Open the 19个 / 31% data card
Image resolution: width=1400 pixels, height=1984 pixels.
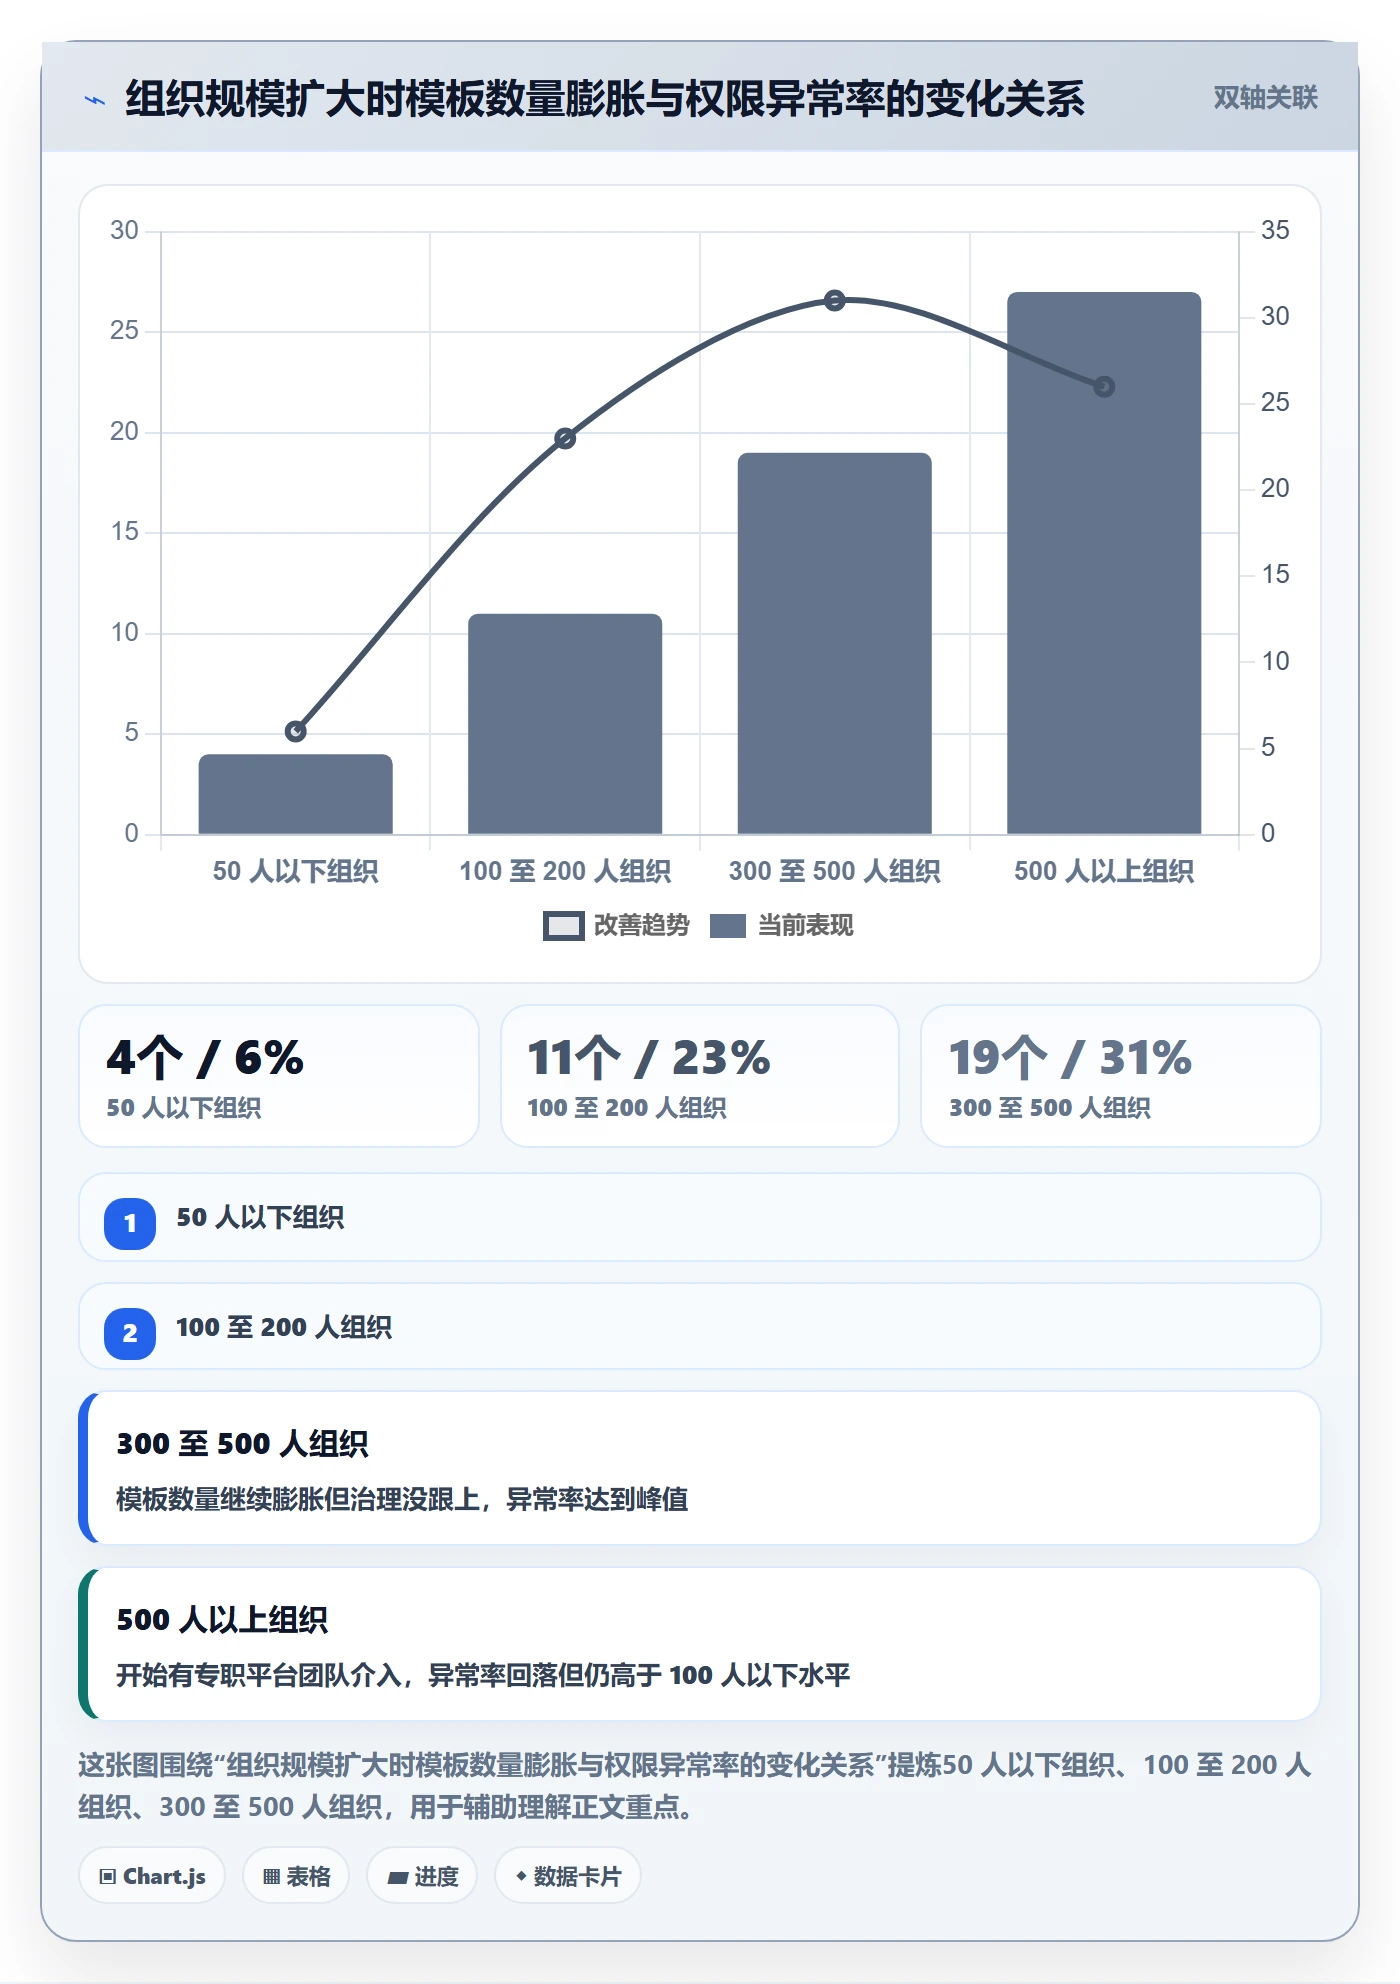point(1121,1076)
